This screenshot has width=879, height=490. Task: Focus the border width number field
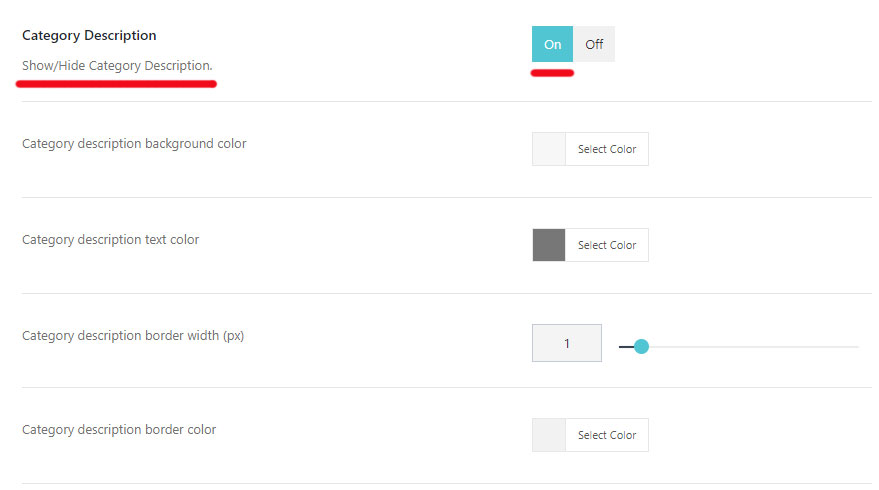[567, 343]
